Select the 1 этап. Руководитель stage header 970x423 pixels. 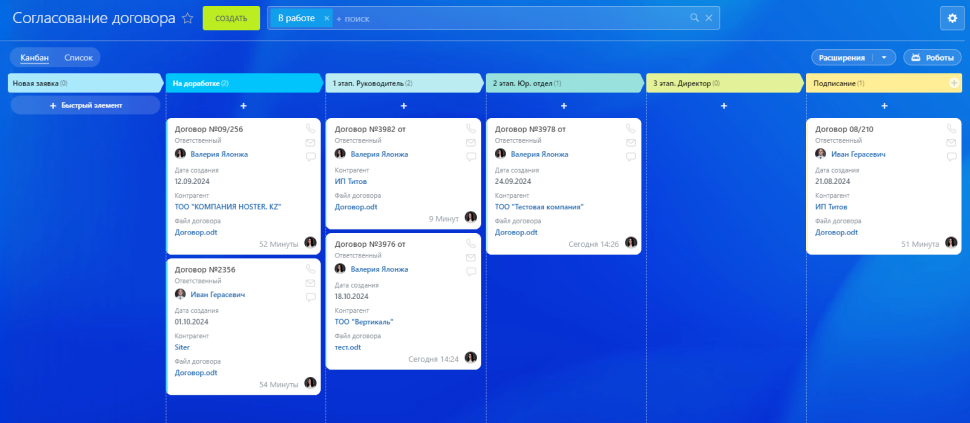coord(405,83)
